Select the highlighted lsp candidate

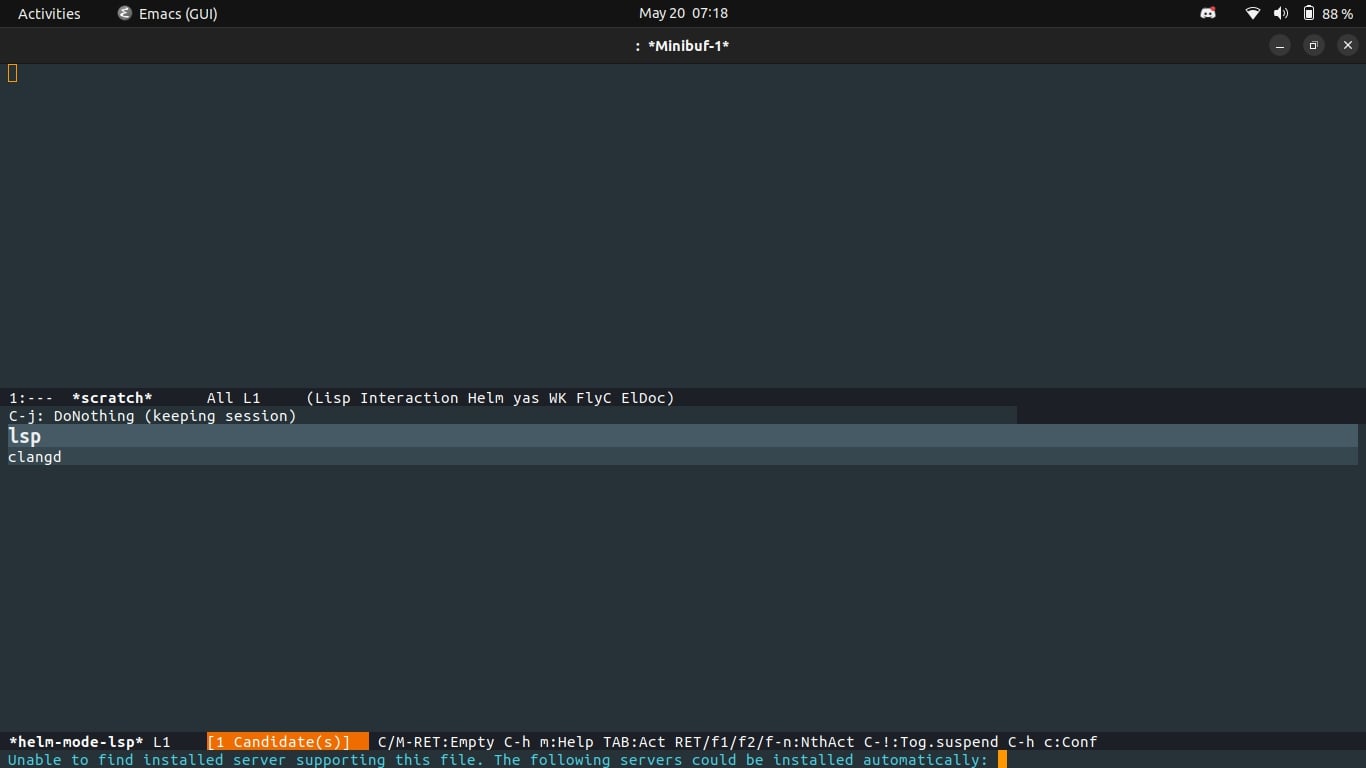click(24, 436)
